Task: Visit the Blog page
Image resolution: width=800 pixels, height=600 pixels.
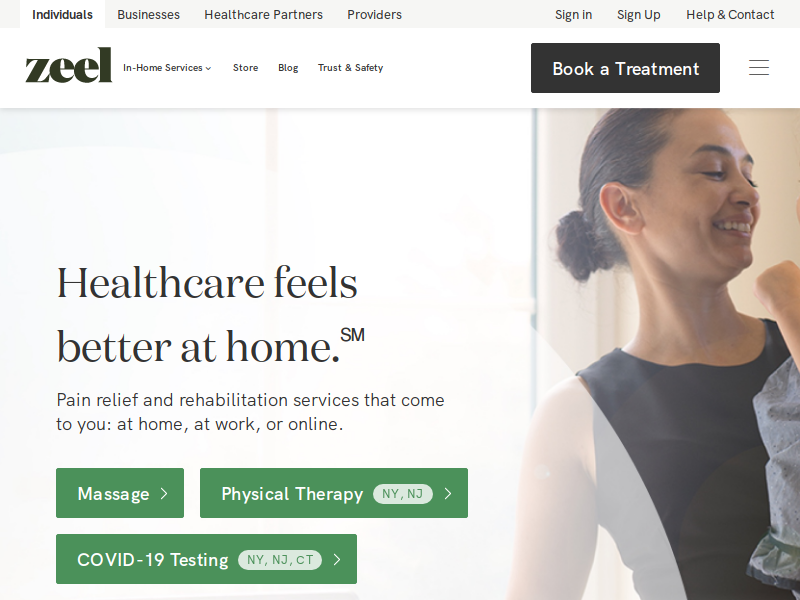Action: click(x=288, y=68)
